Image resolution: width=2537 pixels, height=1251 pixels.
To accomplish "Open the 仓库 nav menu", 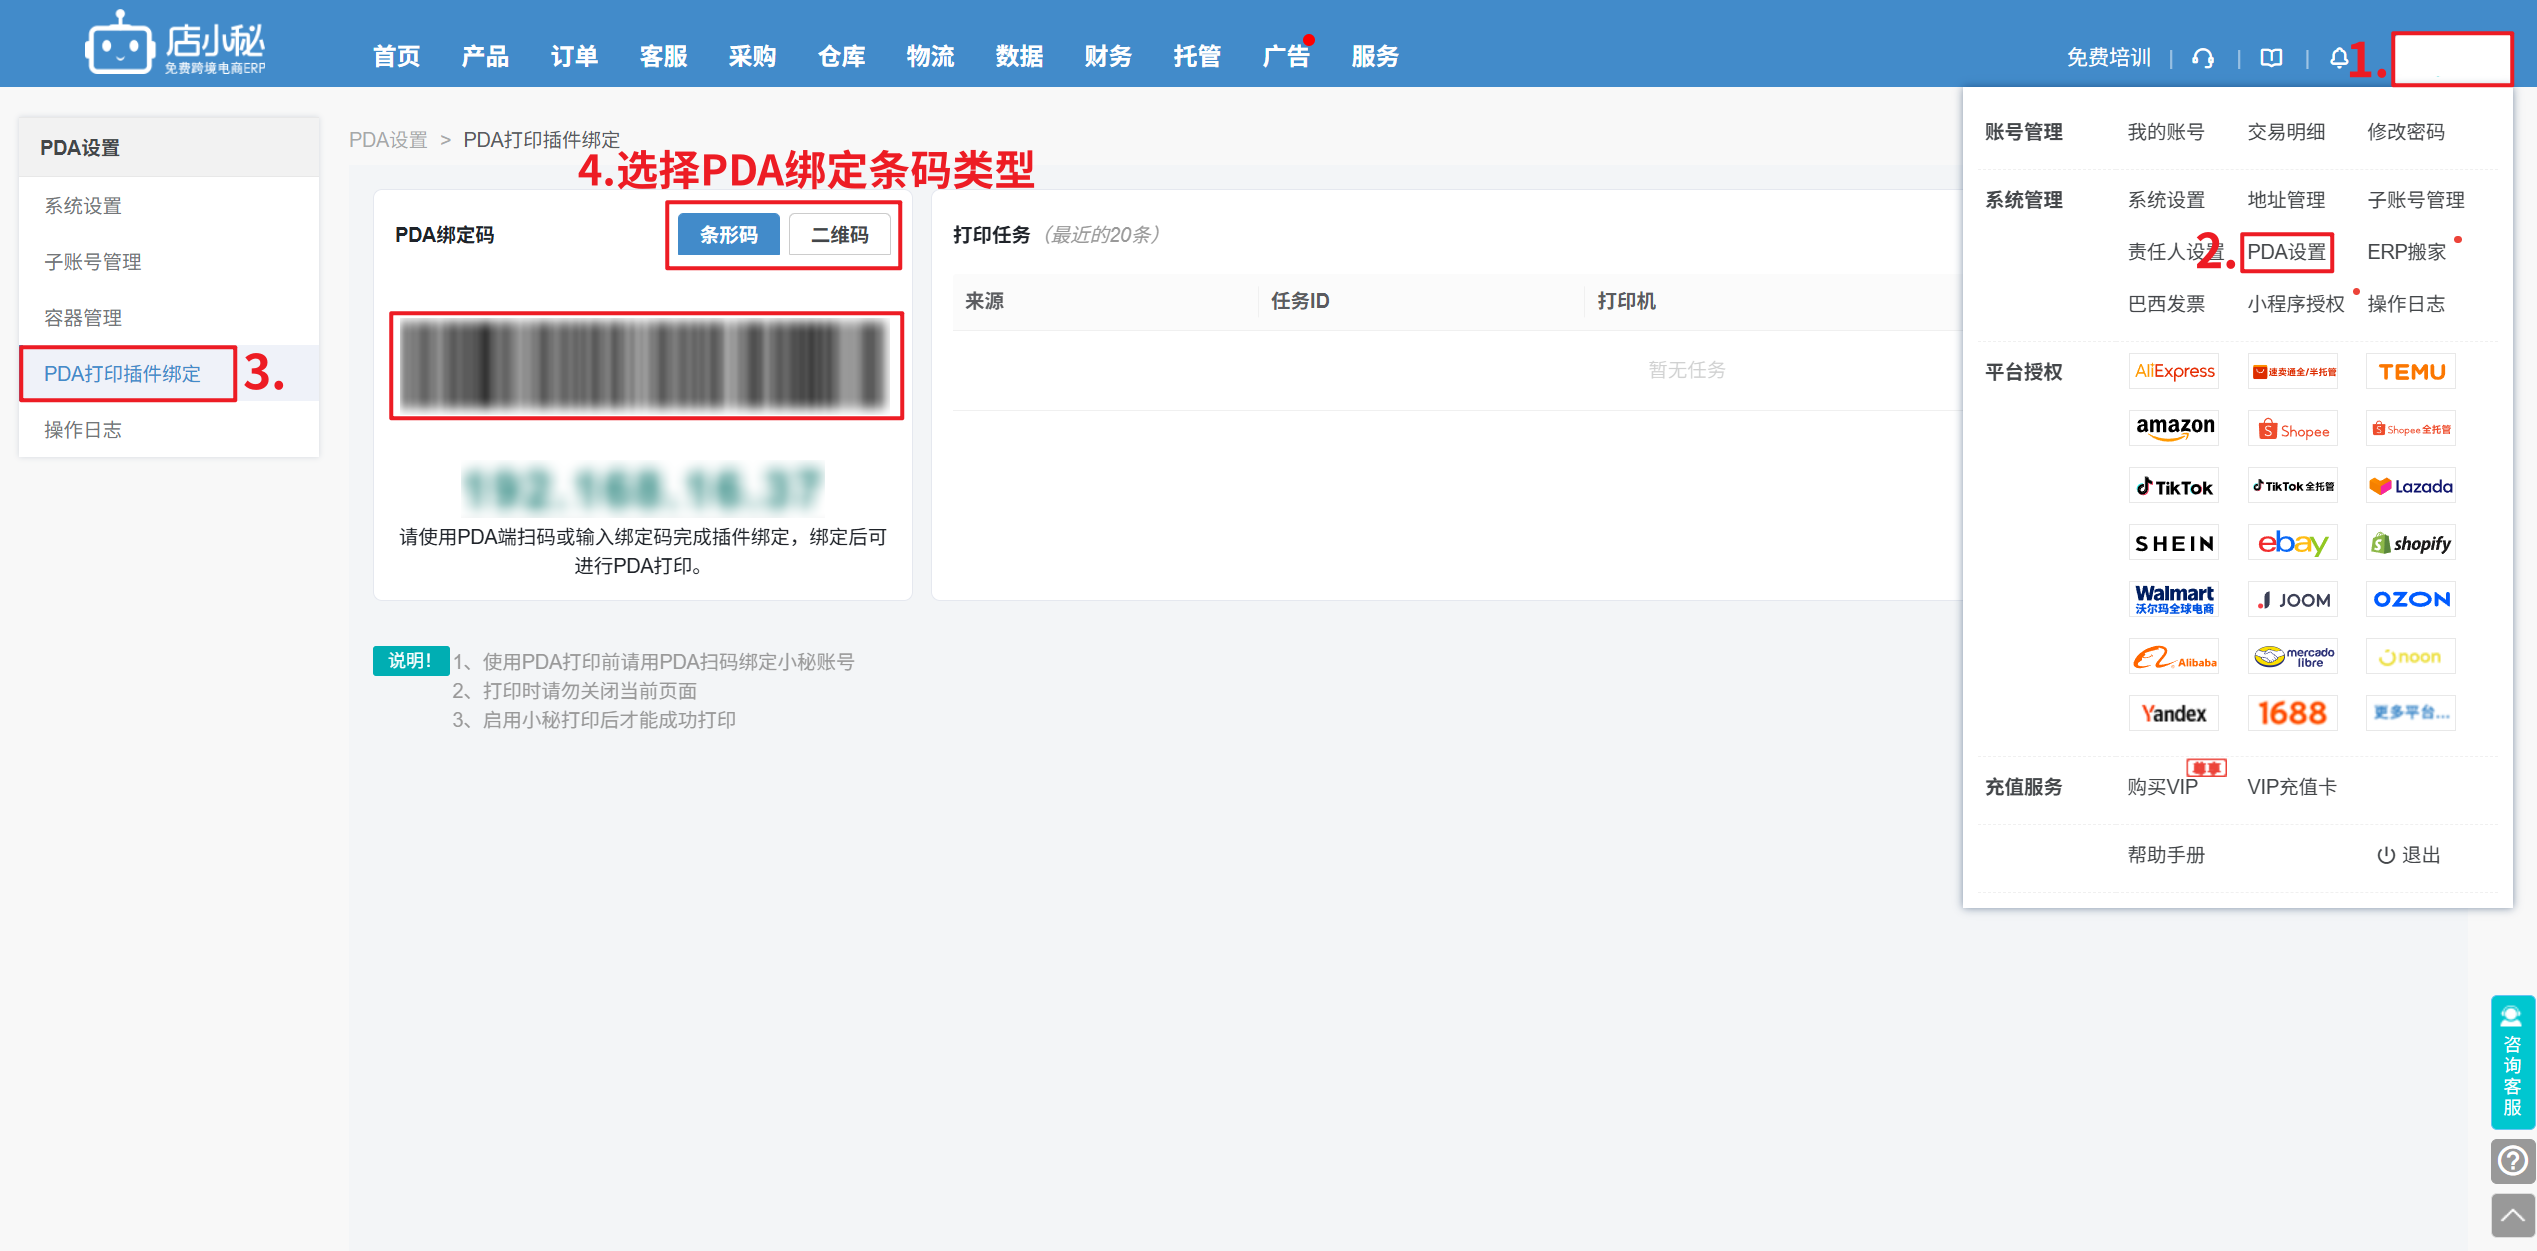I will click(841, 57).
